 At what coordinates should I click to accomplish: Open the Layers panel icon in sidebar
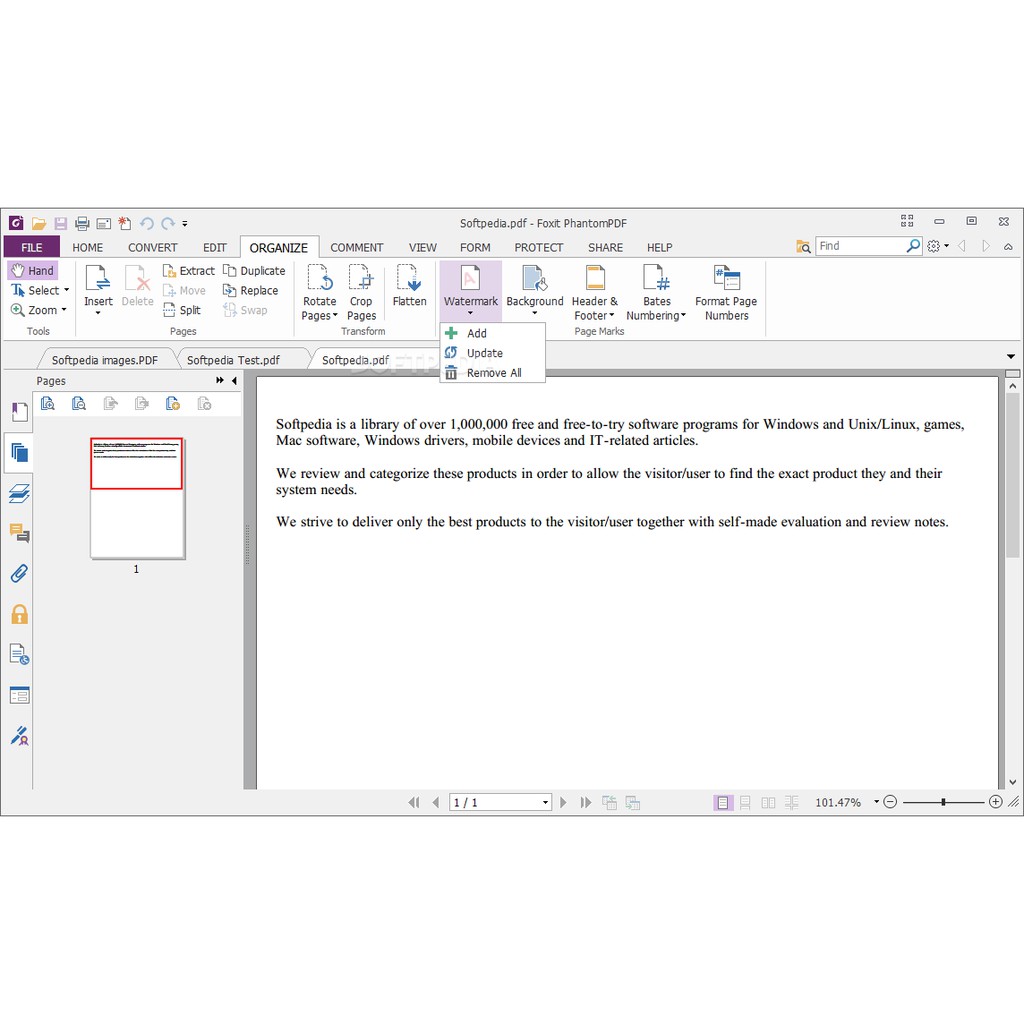tap(20, 493)
